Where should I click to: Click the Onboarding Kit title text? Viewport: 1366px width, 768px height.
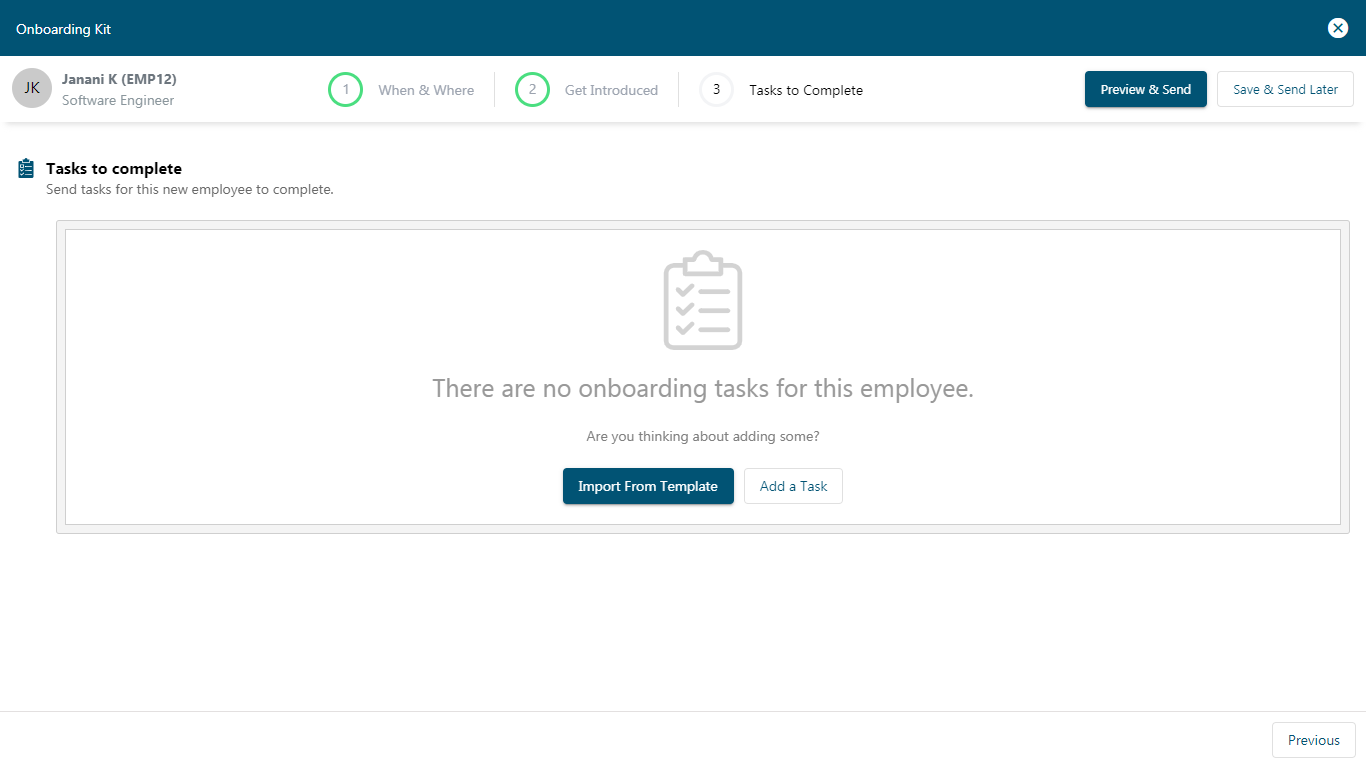[63, 29]
